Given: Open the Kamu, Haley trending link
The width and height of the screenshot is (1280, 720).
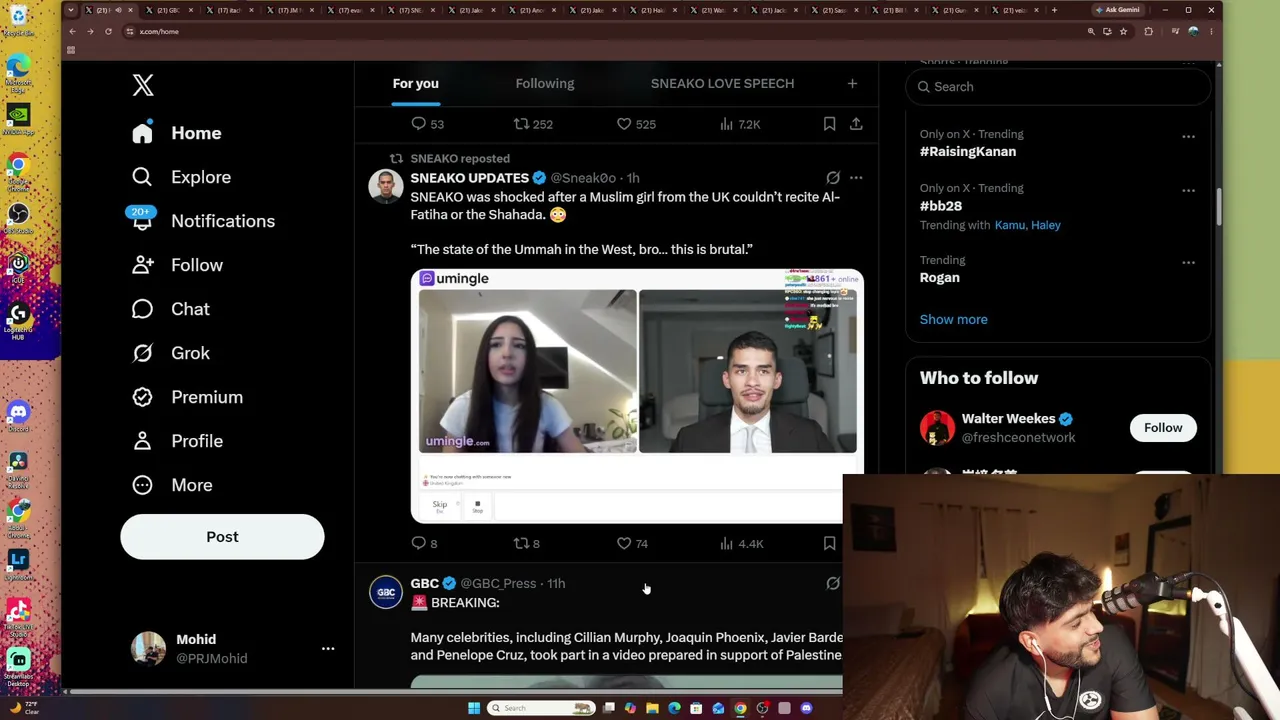Looking at the screenshot, I should point(1028,225).
